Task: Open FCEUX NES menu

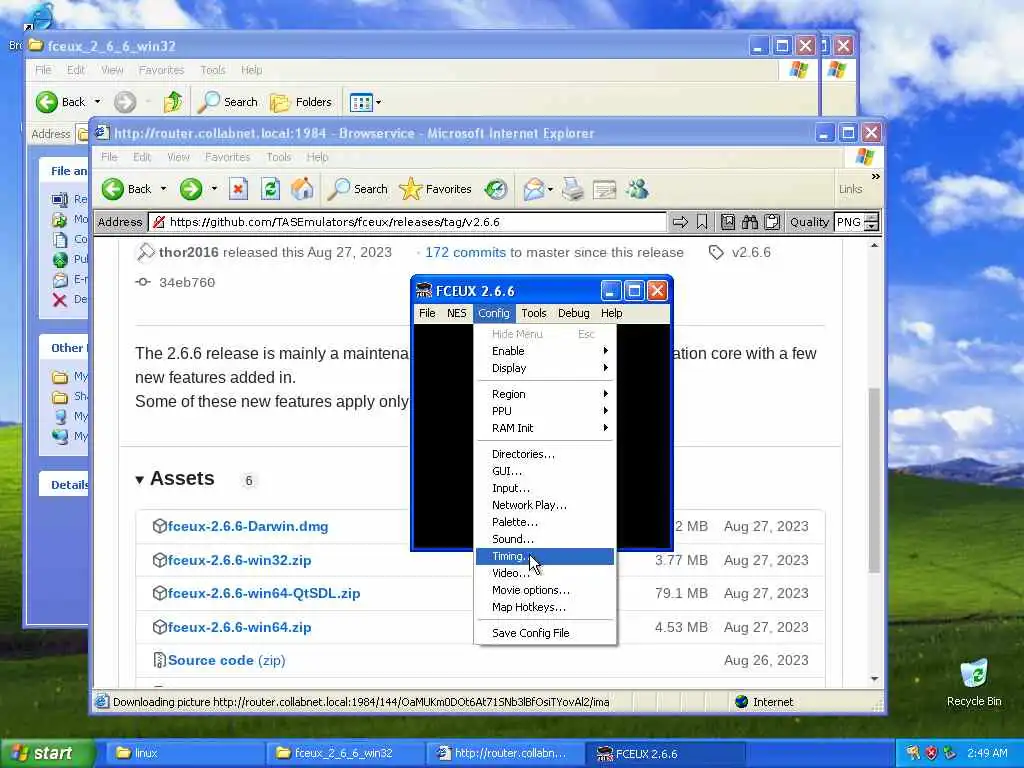Action: pyautogui.click(x=456, y=313)
